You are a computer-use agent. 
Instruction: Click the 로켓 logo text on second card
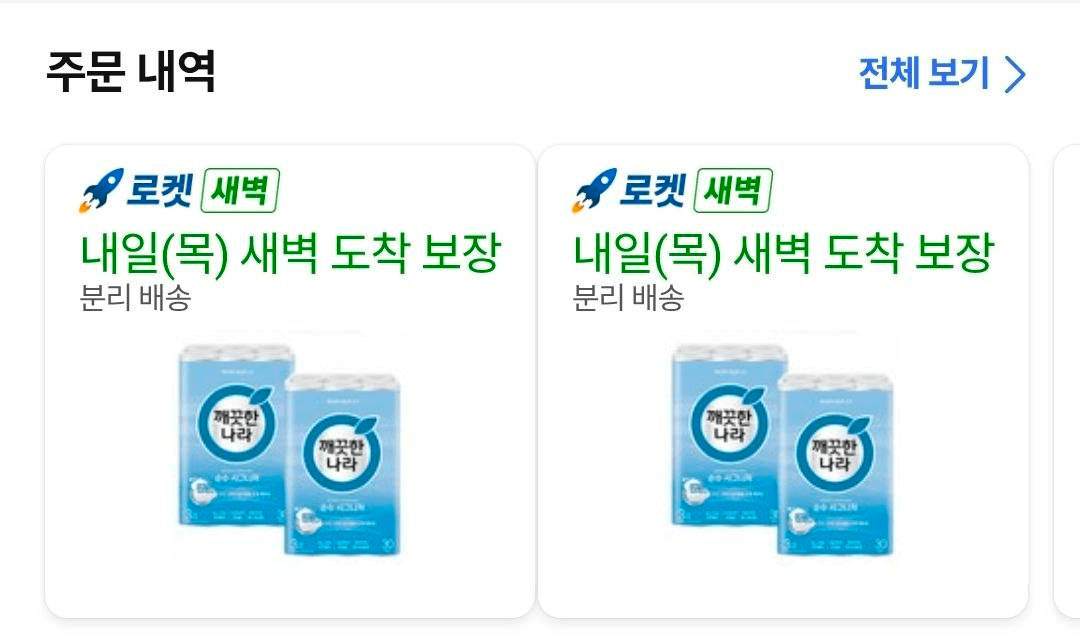(x=653, y=189)
